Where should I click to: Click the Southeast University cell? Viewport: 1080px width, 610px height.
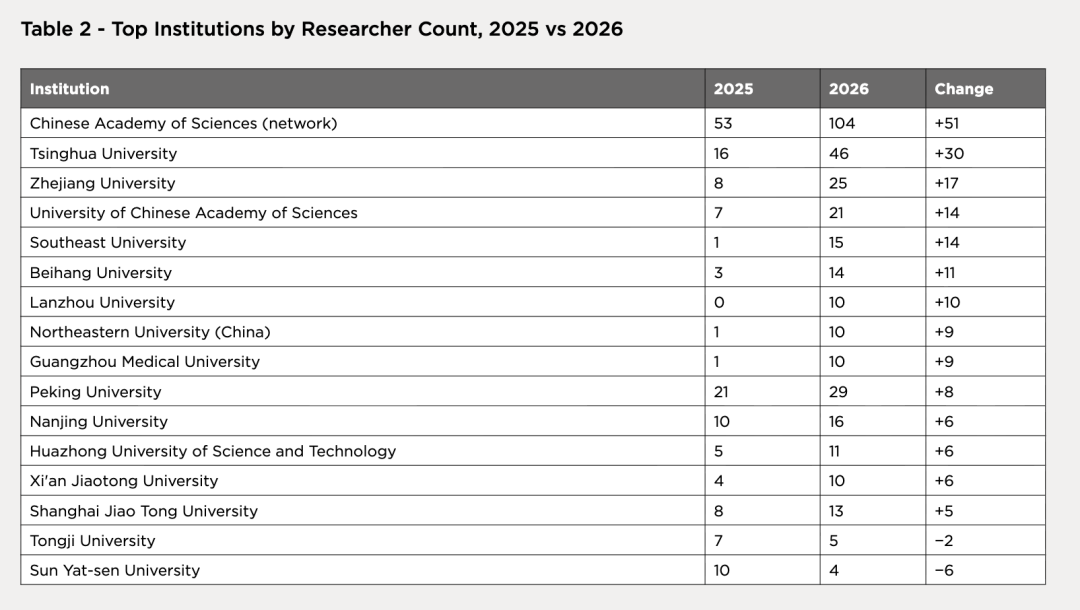pos(362,242)
